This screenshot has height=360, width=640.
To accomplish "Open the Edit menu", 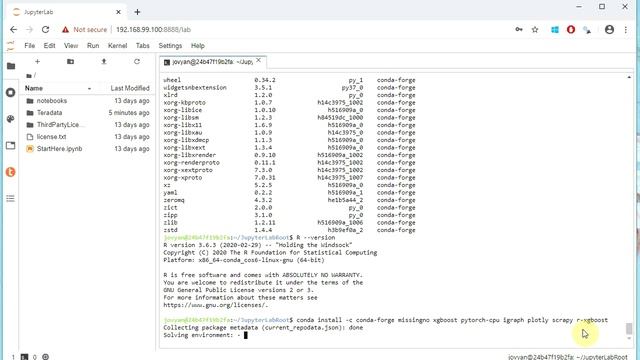I will 49,46.
